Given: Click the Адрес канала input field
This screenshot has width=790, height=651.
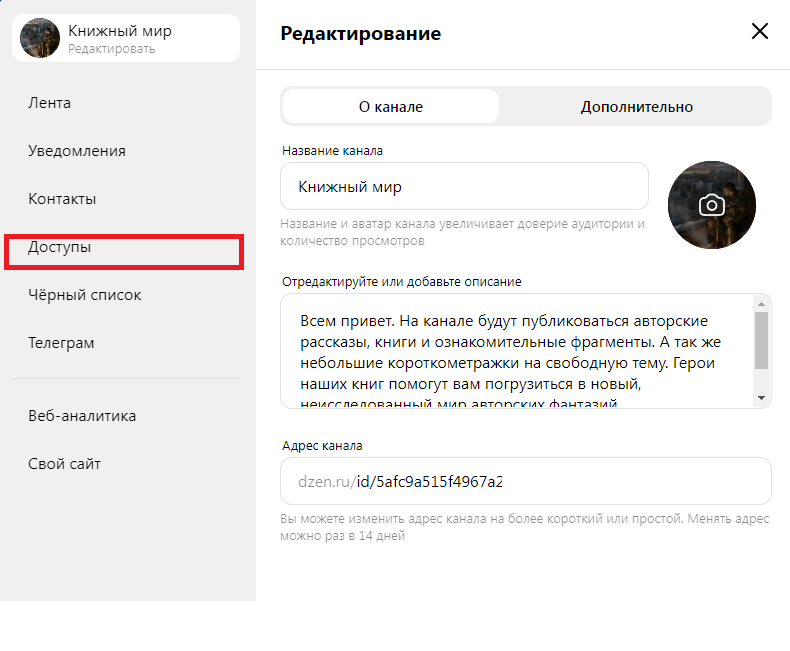Looking at the screenshot, I should [525, 481].
